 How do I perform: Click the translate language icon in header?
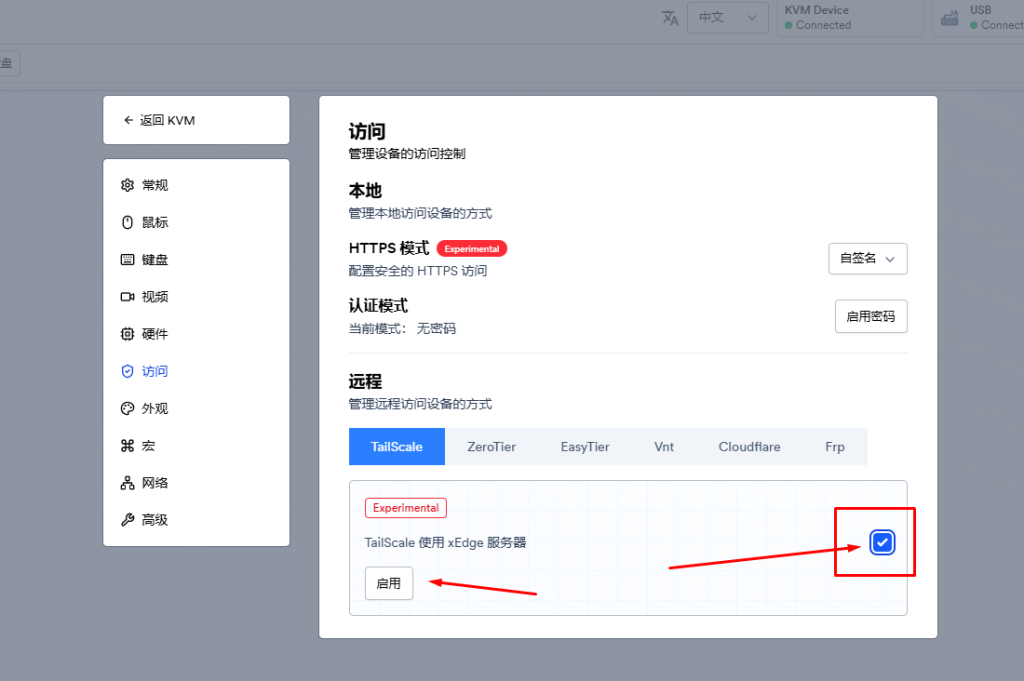[670, 18]
